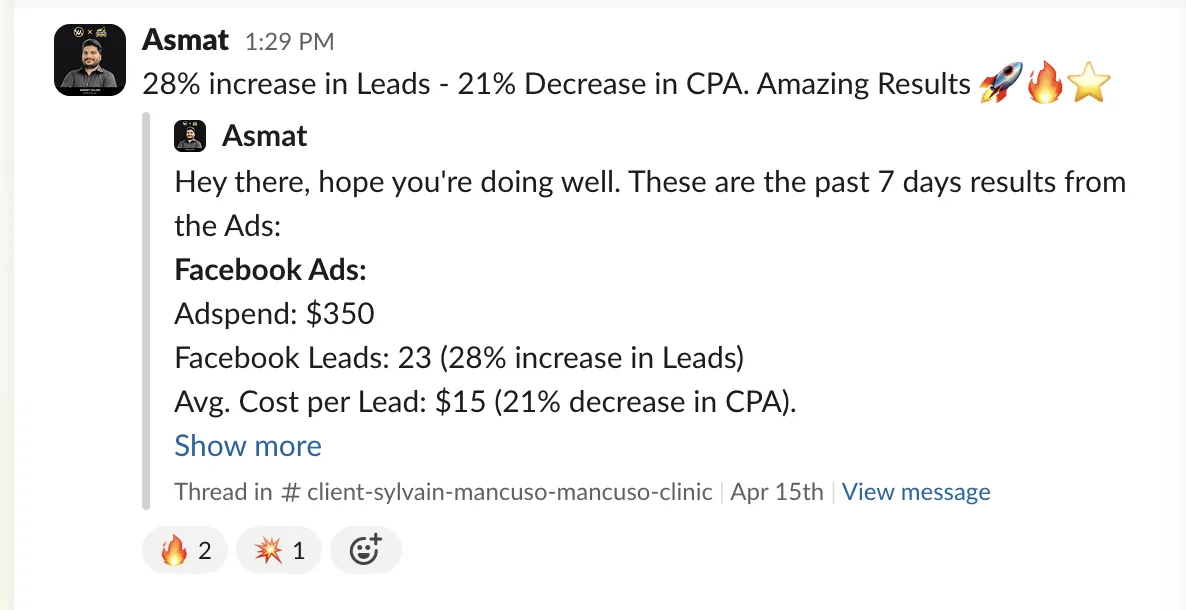Click the Avg. Cost per Lead line
Image resolution: width=1186 pixels, height=610 pixels.
[486, 402]
